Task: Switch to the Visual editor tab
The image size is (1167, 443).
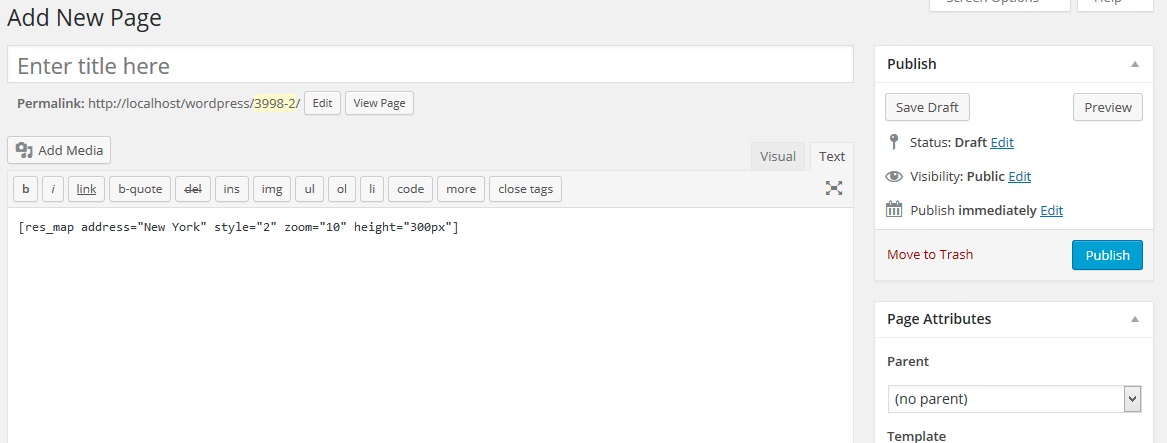Action: 778,156
